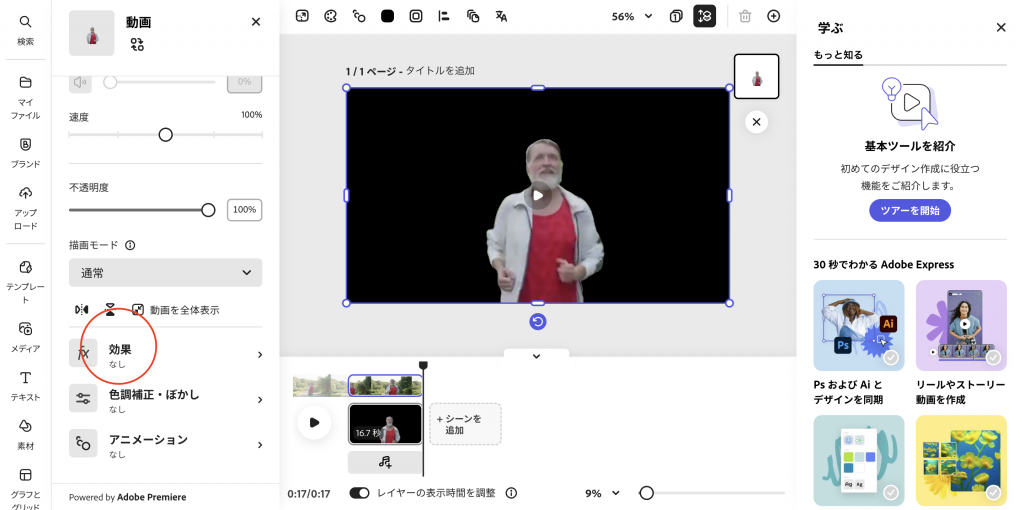Open the black background color swatch
This screenshot has height=510, width=1024.
pos(388,16)
